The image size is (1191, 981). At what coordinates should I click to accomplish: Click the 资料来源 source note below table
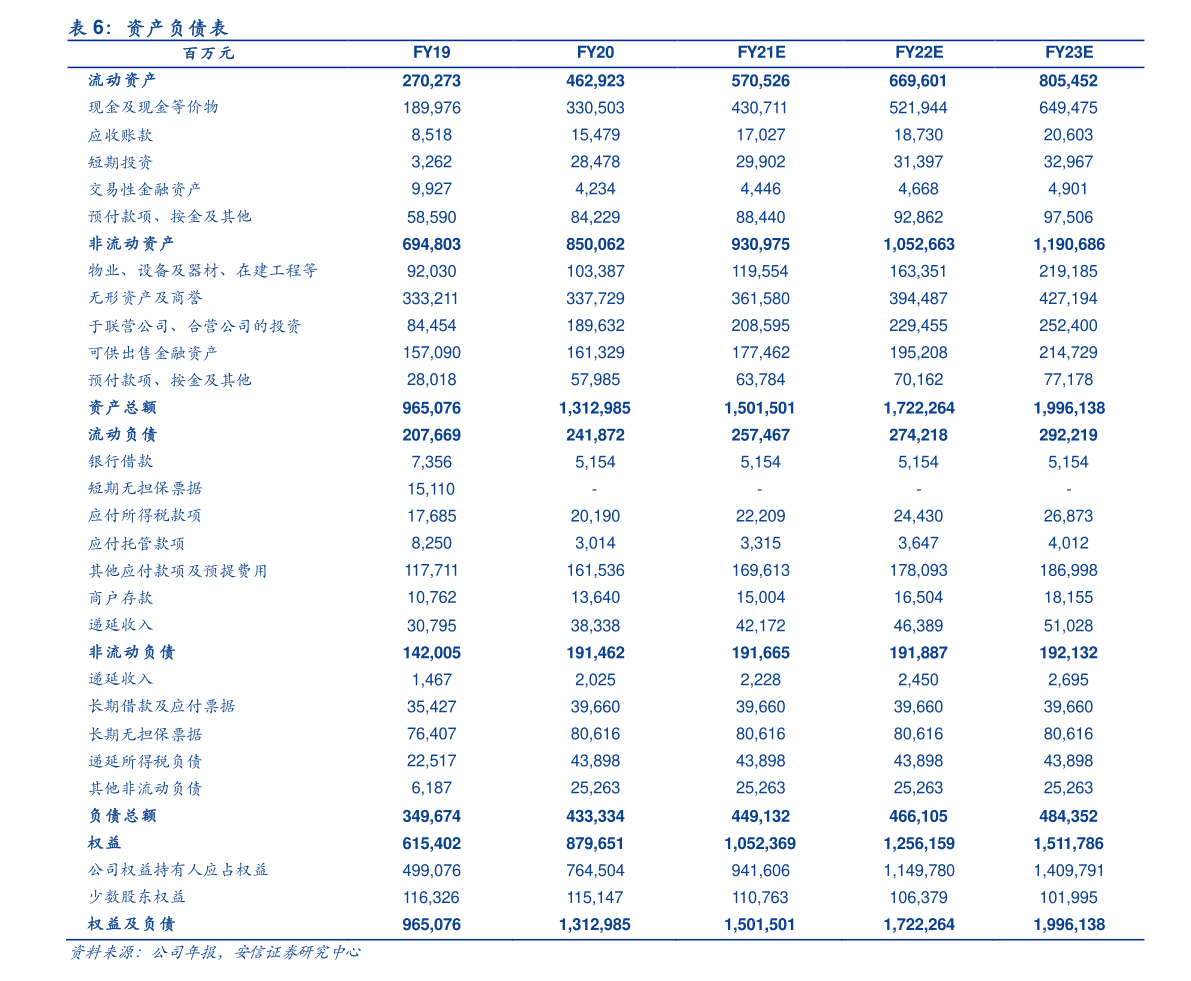click(x=214, y=953)
